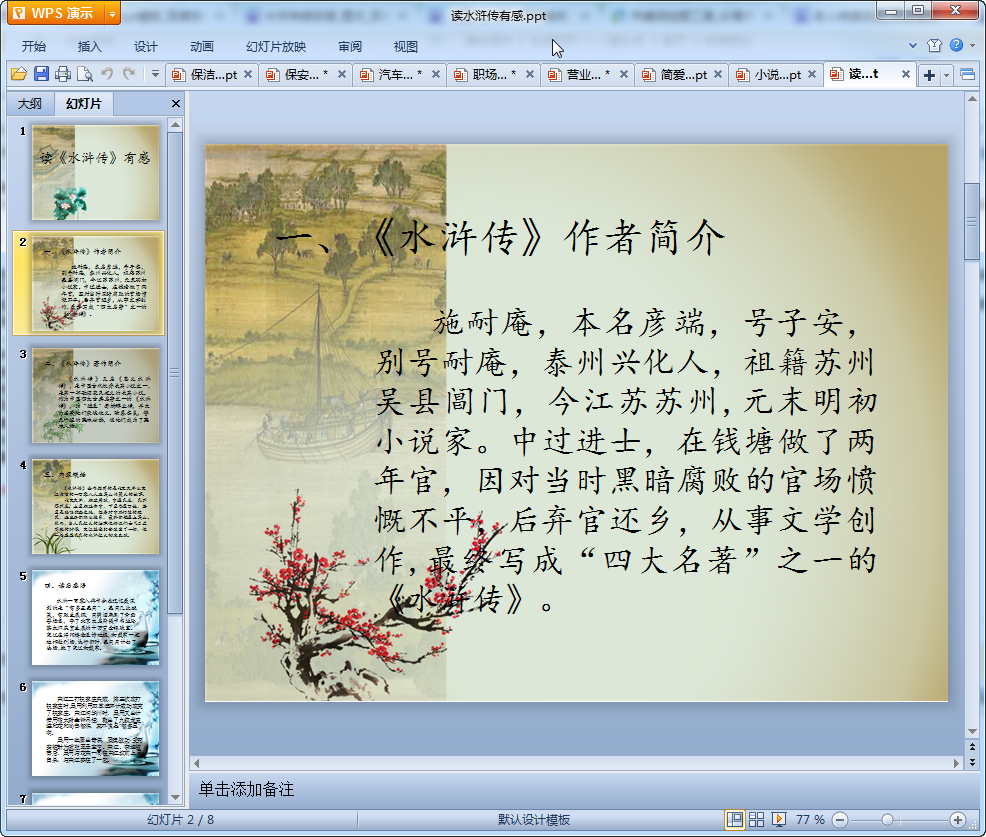Screen dimensions: 986x837
Task: Click the 单击添加备注 notes field
Action: [246, 789]
